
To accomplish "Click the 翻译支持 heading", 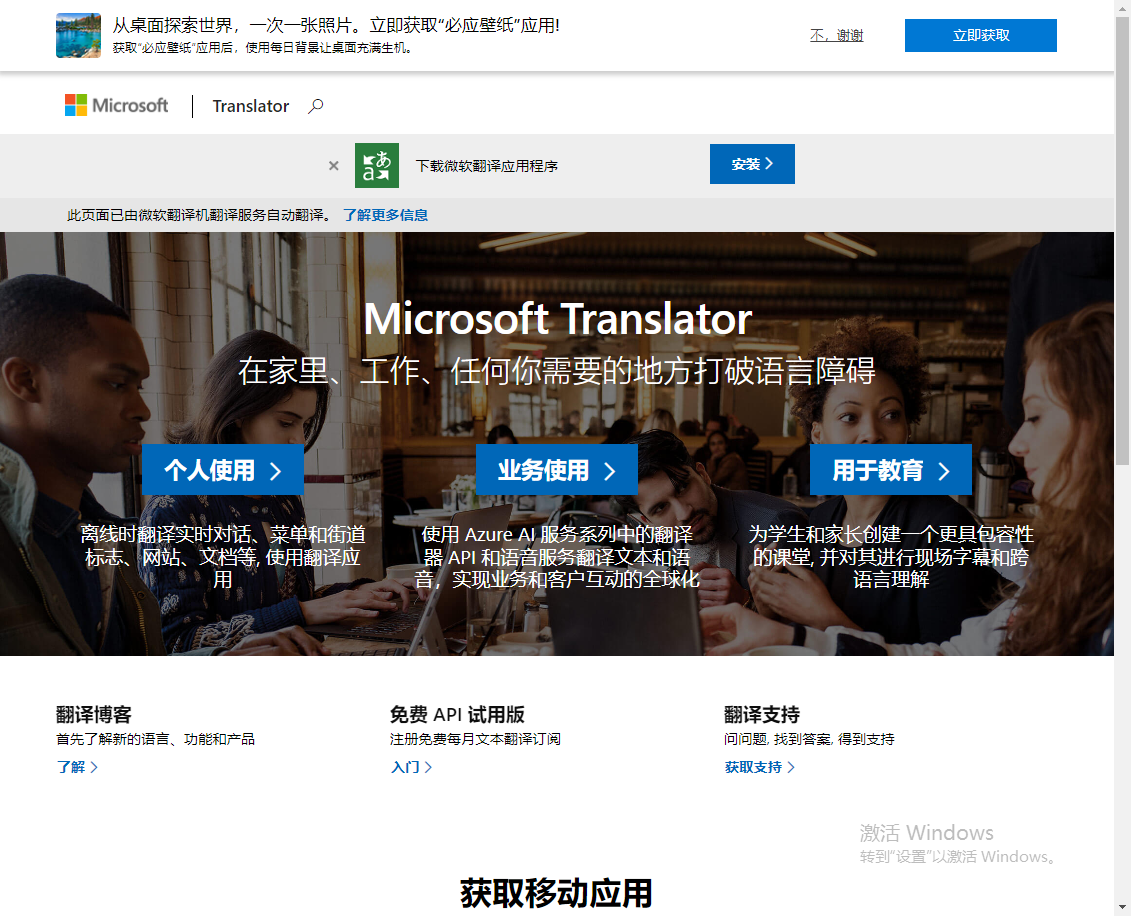I will [762, 714].
